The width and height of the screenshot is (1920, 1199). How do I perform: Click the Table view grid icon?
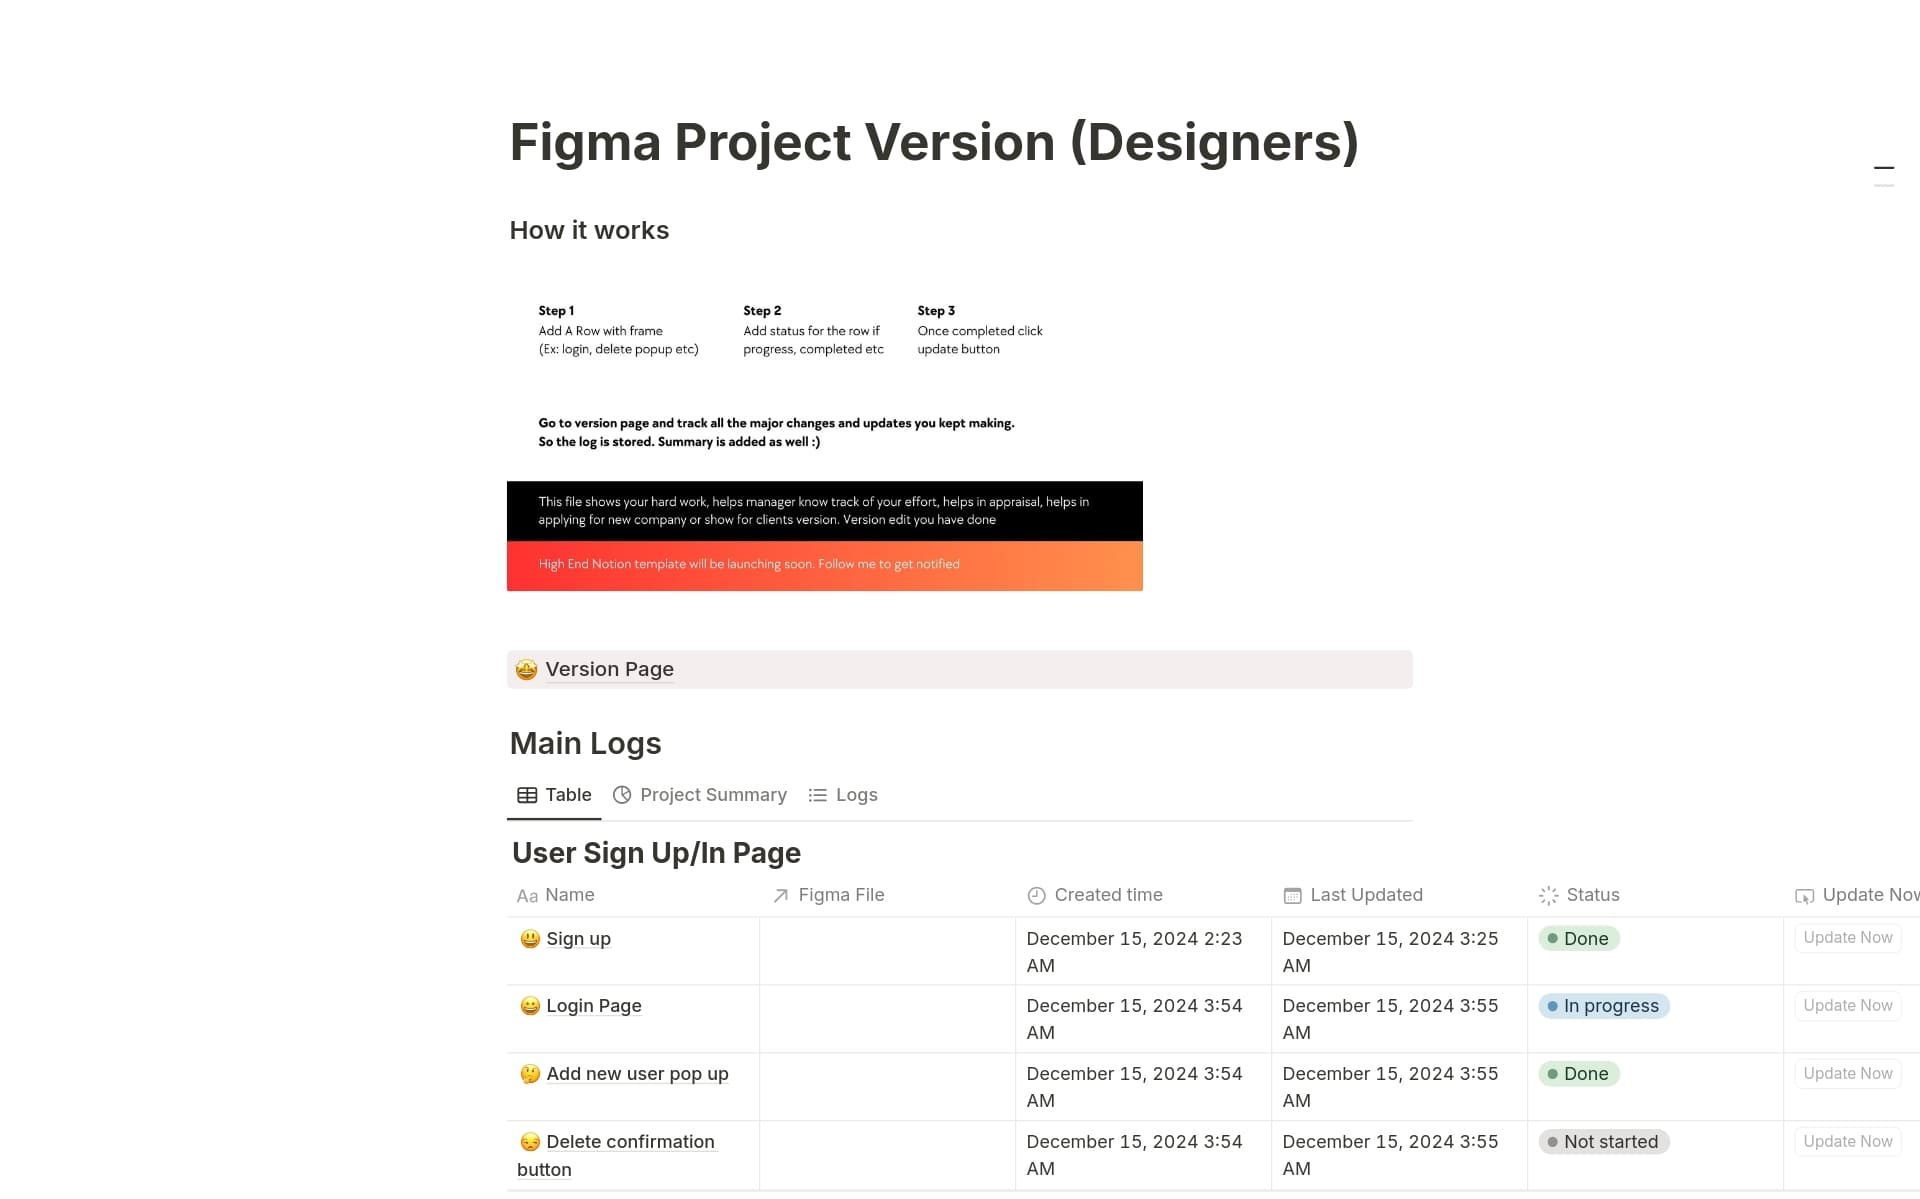[528, 795]
